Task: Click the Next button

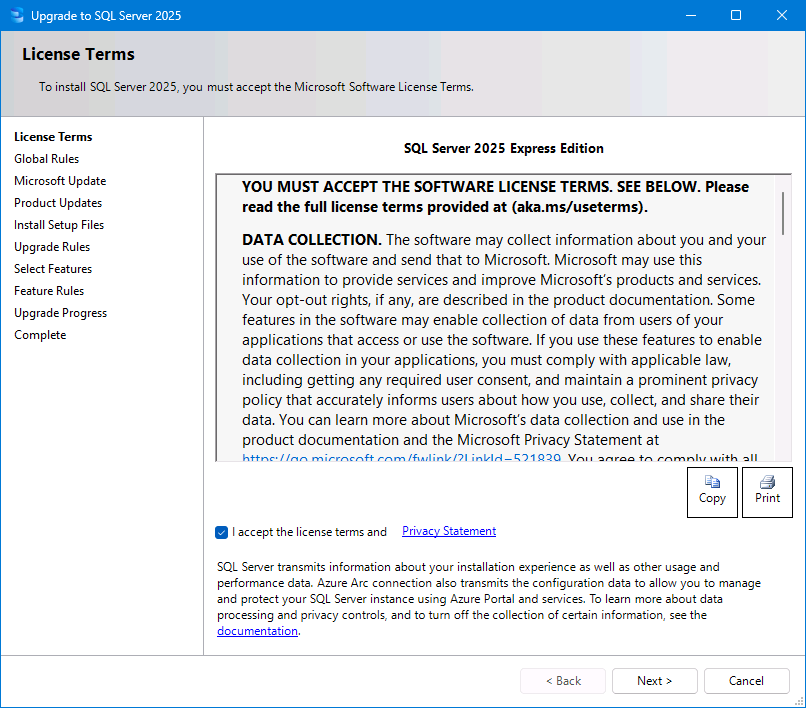Action: click(x=654, y=681)
